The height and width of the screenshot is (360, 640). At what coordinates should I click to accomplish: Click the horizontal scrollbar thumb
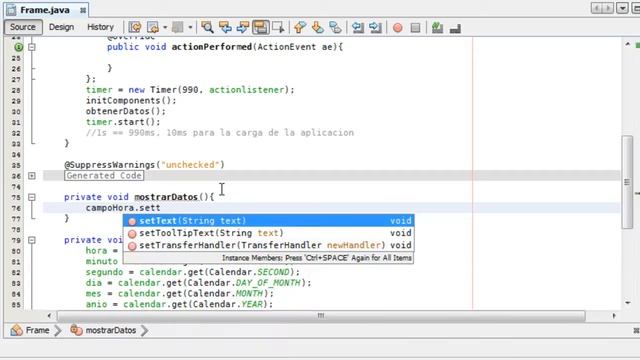click(321, 316)
